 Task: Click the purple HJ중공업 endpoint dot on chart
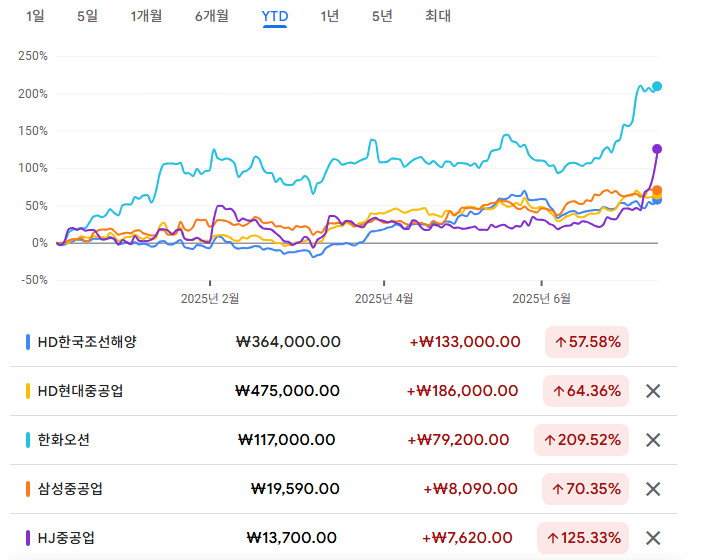657,149
